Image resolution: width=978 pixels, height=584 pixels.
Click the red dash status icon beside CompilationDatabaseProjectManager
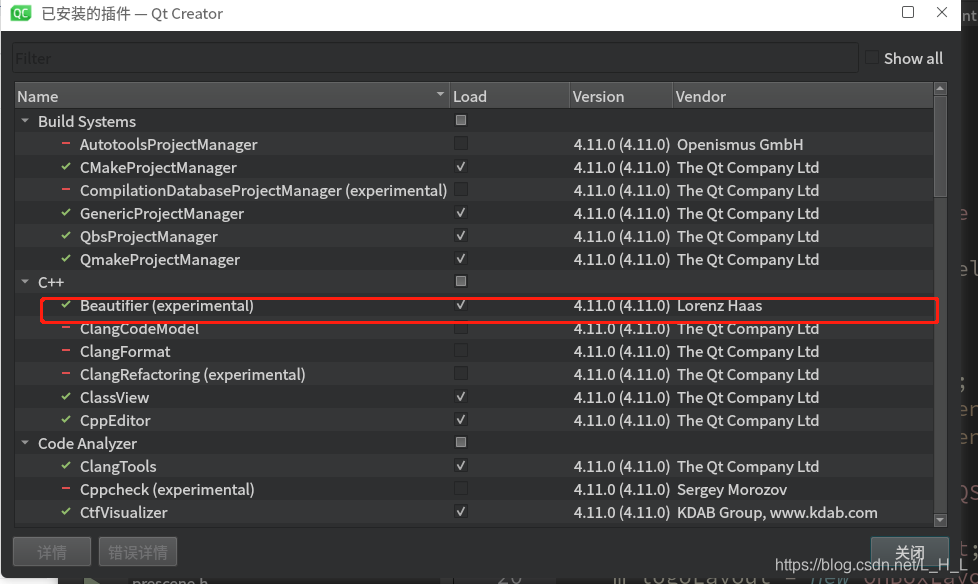pos(65,190)
